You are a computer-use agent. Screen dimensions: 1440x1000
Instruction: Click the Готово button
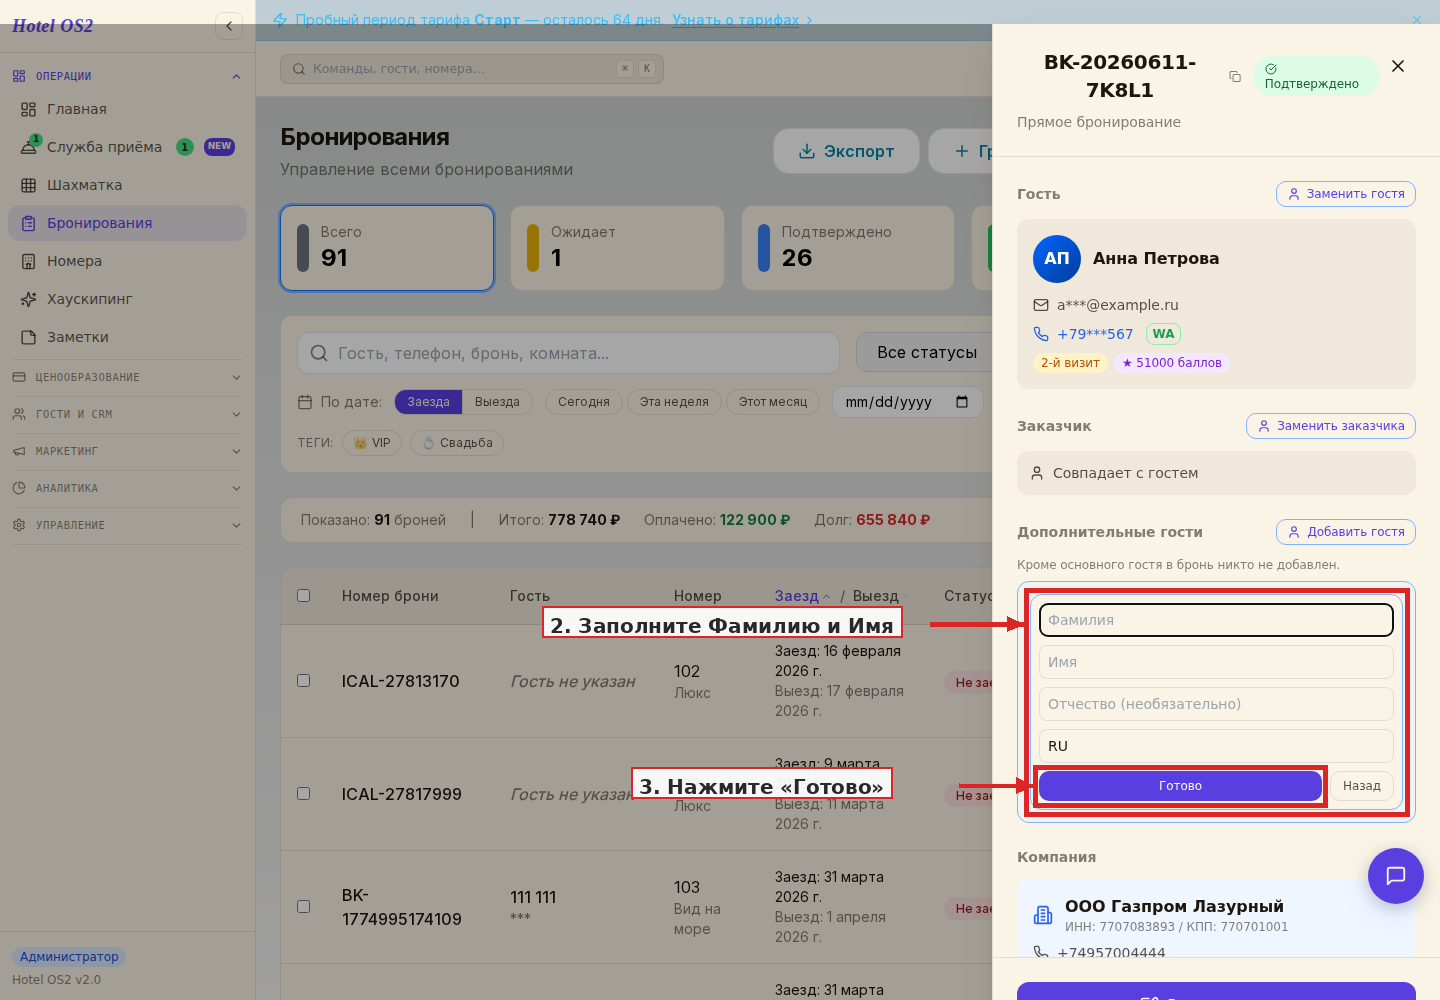(1180, 786)
